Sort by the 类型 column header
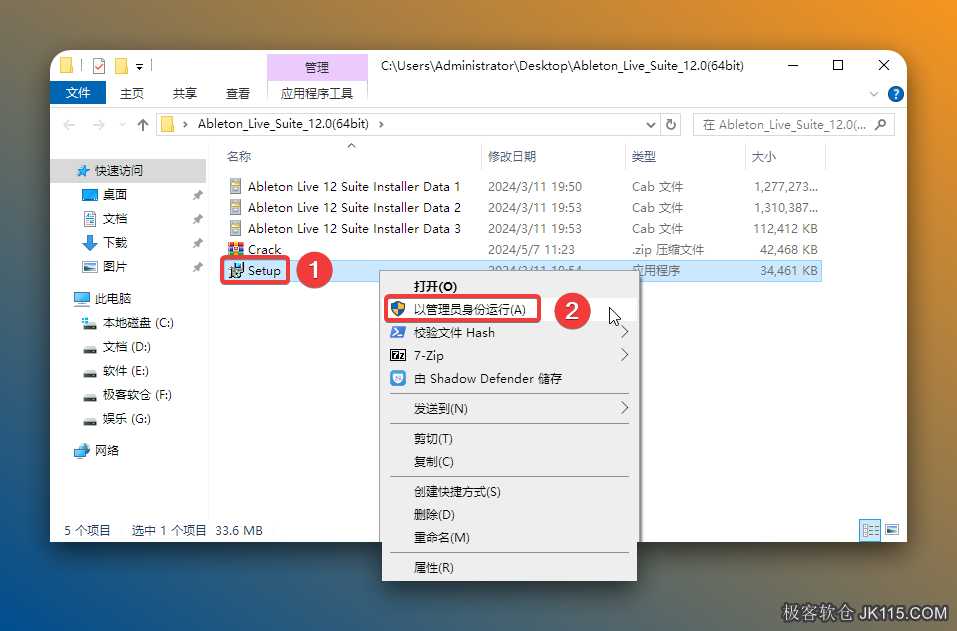The image size is (957, 631). 643,156
